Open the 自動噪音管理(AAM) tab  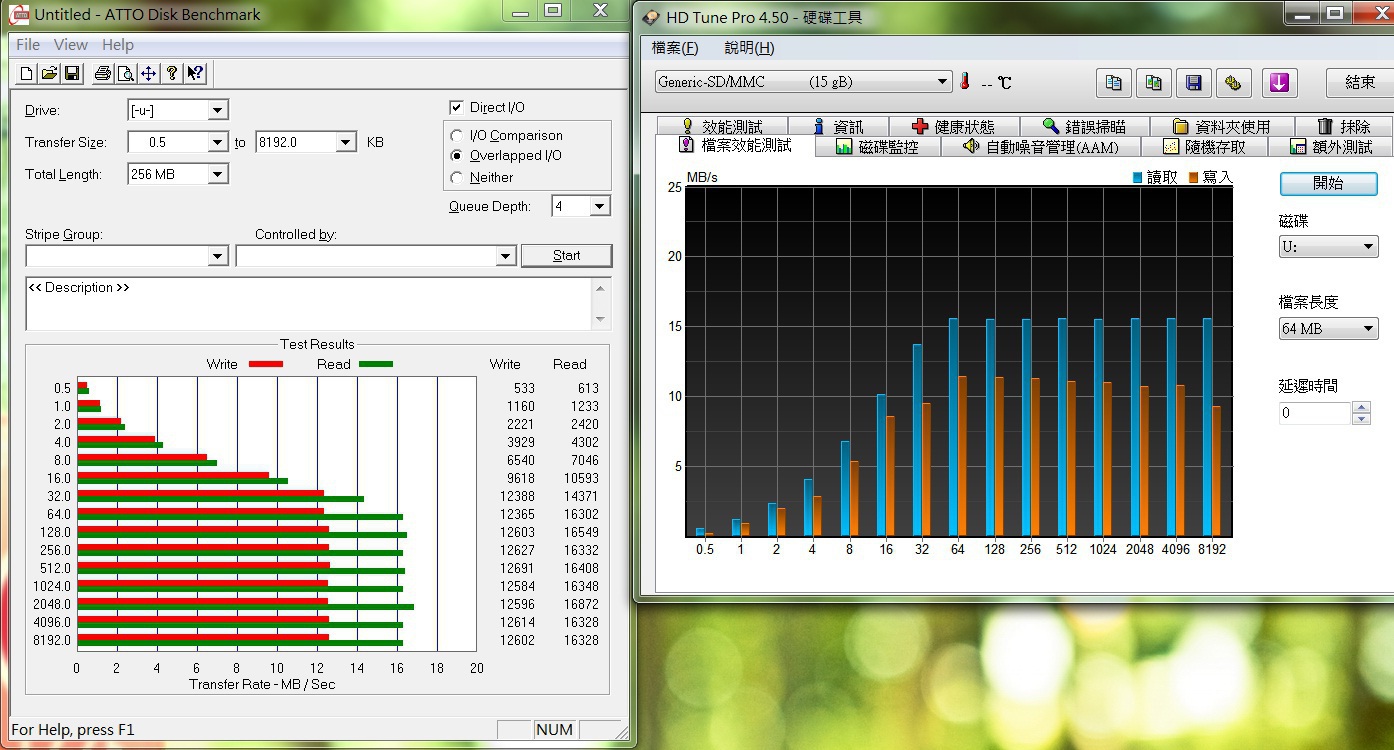[1040, 147]
